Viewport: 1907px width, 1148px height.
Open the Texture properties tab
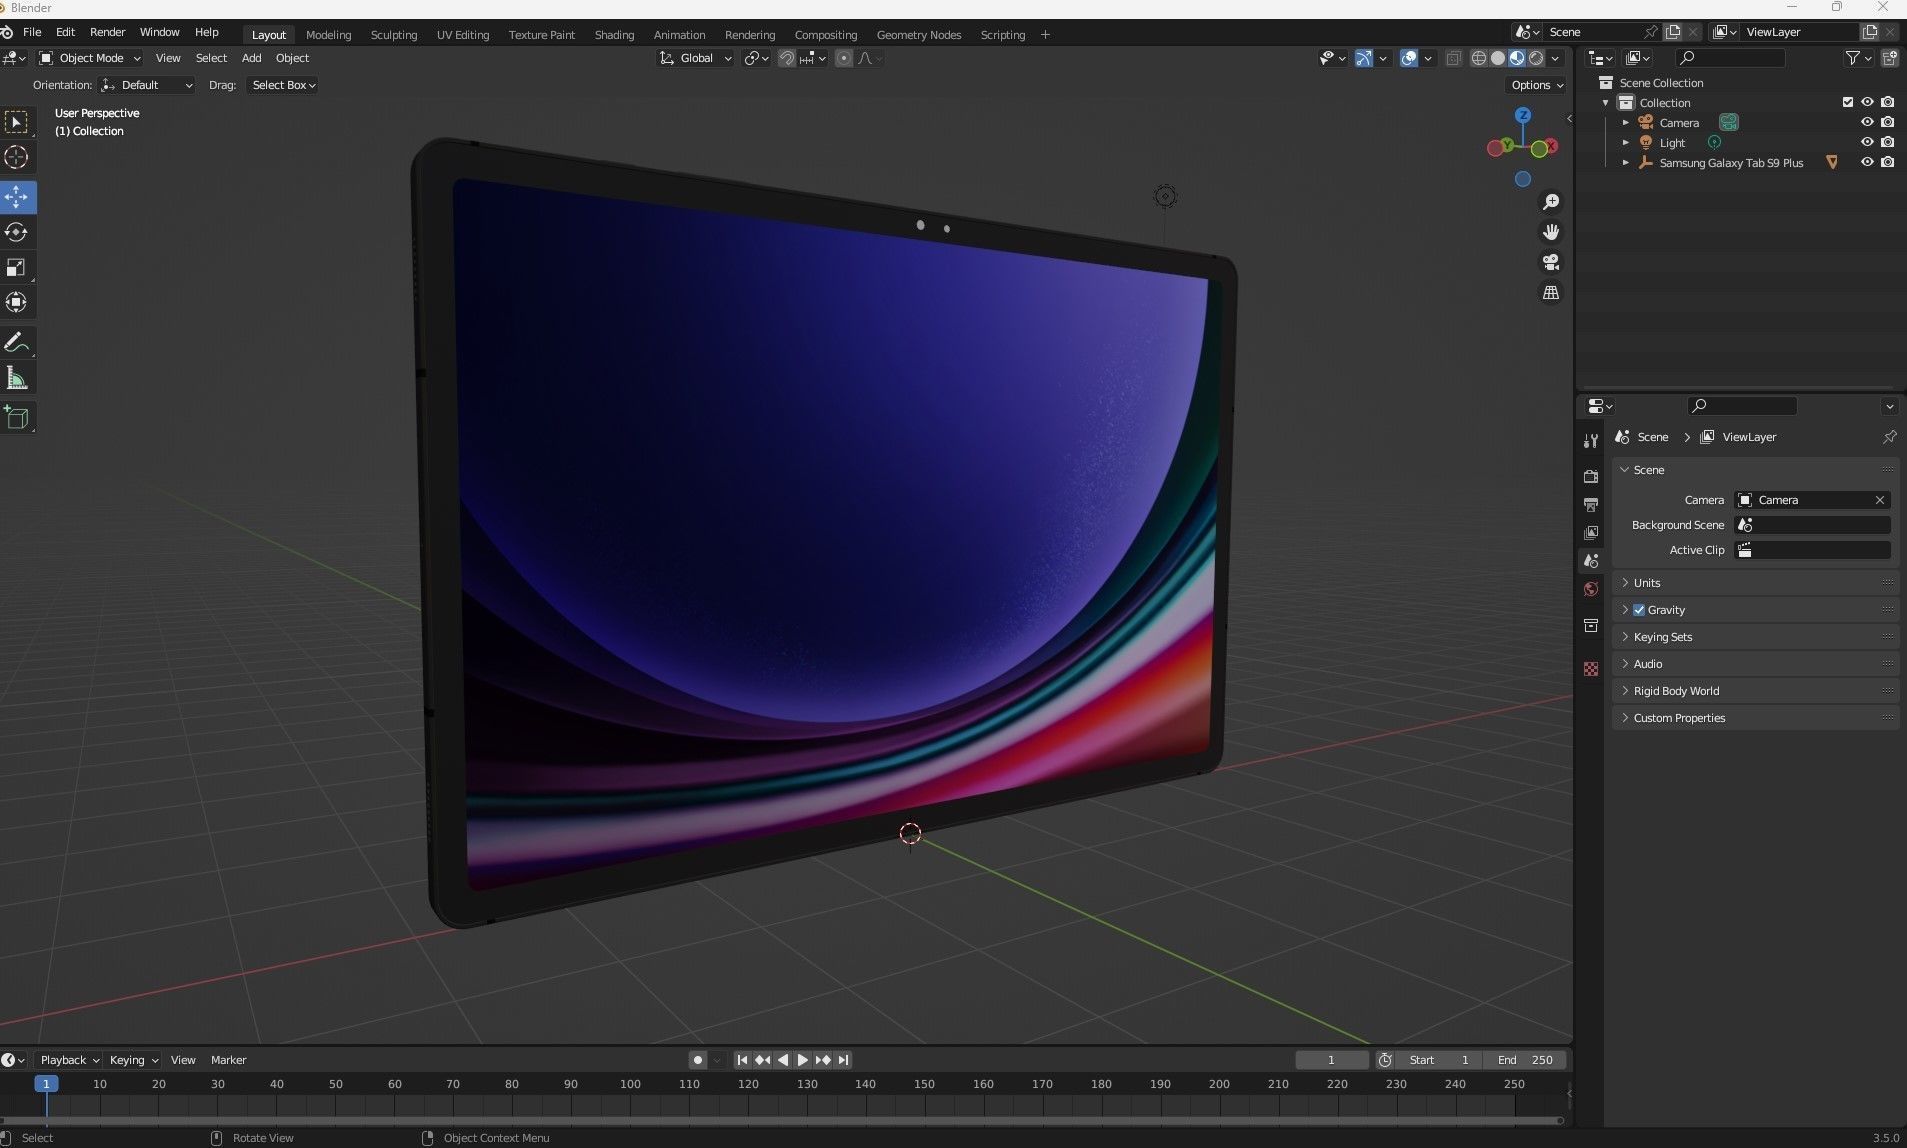[1591, 669]
